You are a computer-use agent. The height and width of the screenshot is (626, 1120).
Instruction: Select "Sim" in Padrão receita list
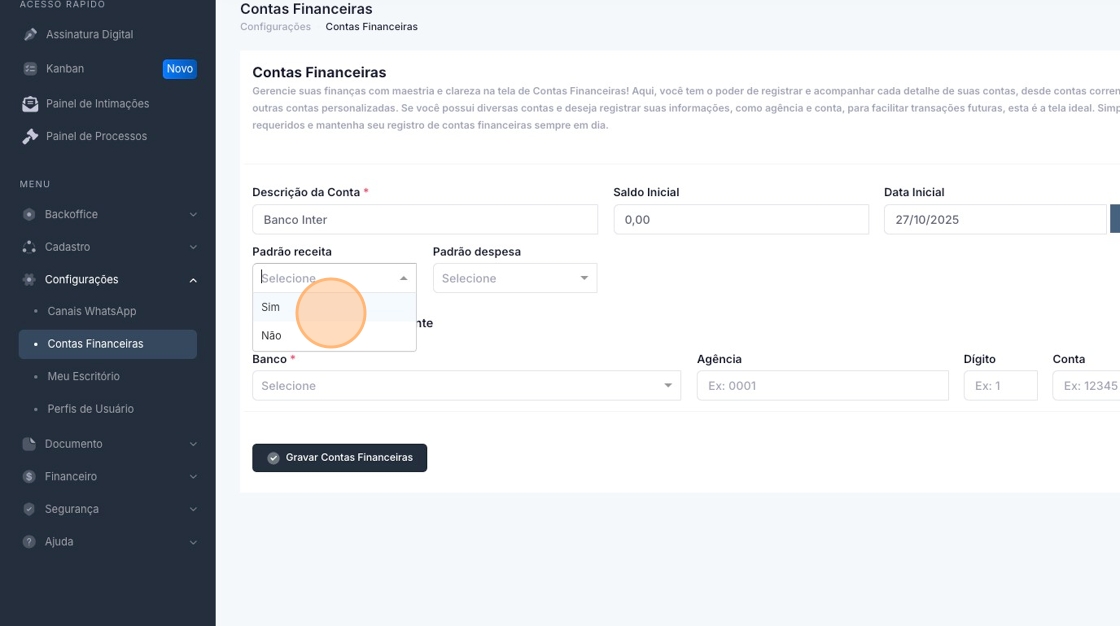pos(271,307)
